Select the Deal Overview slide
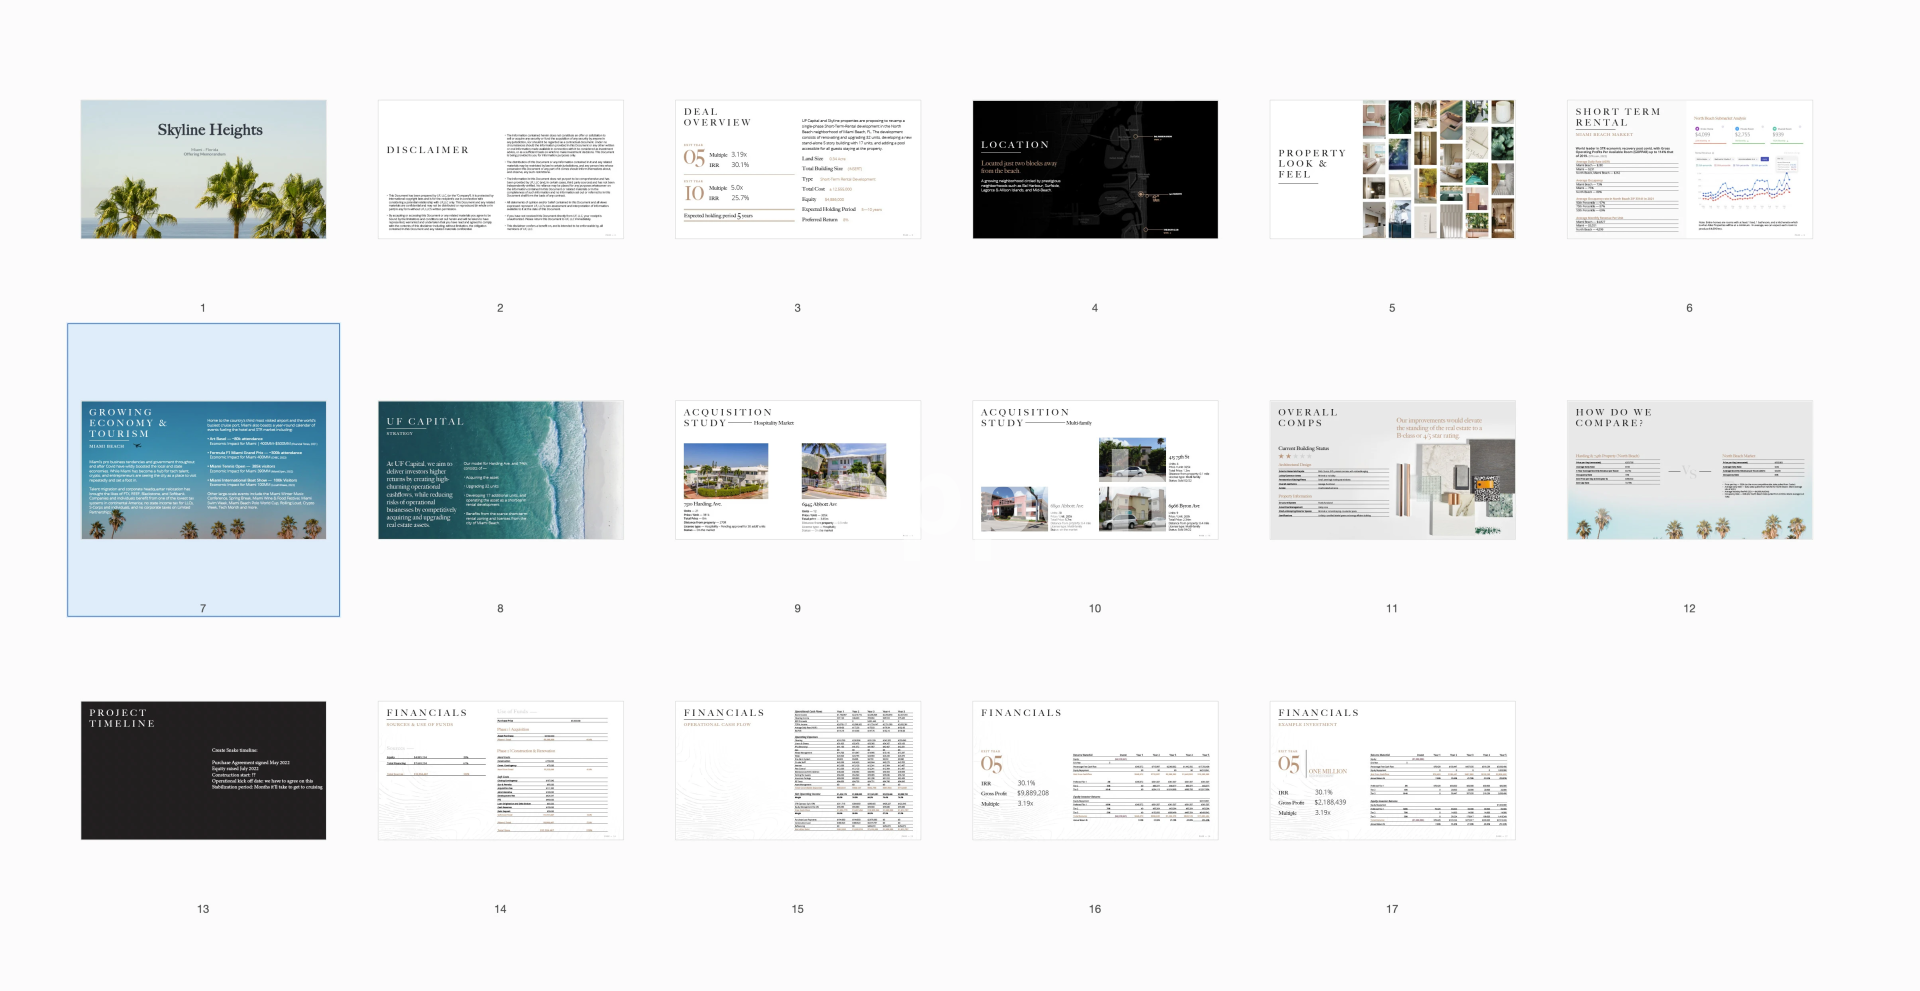This screenshot has width=1920, height=991. 797,169
